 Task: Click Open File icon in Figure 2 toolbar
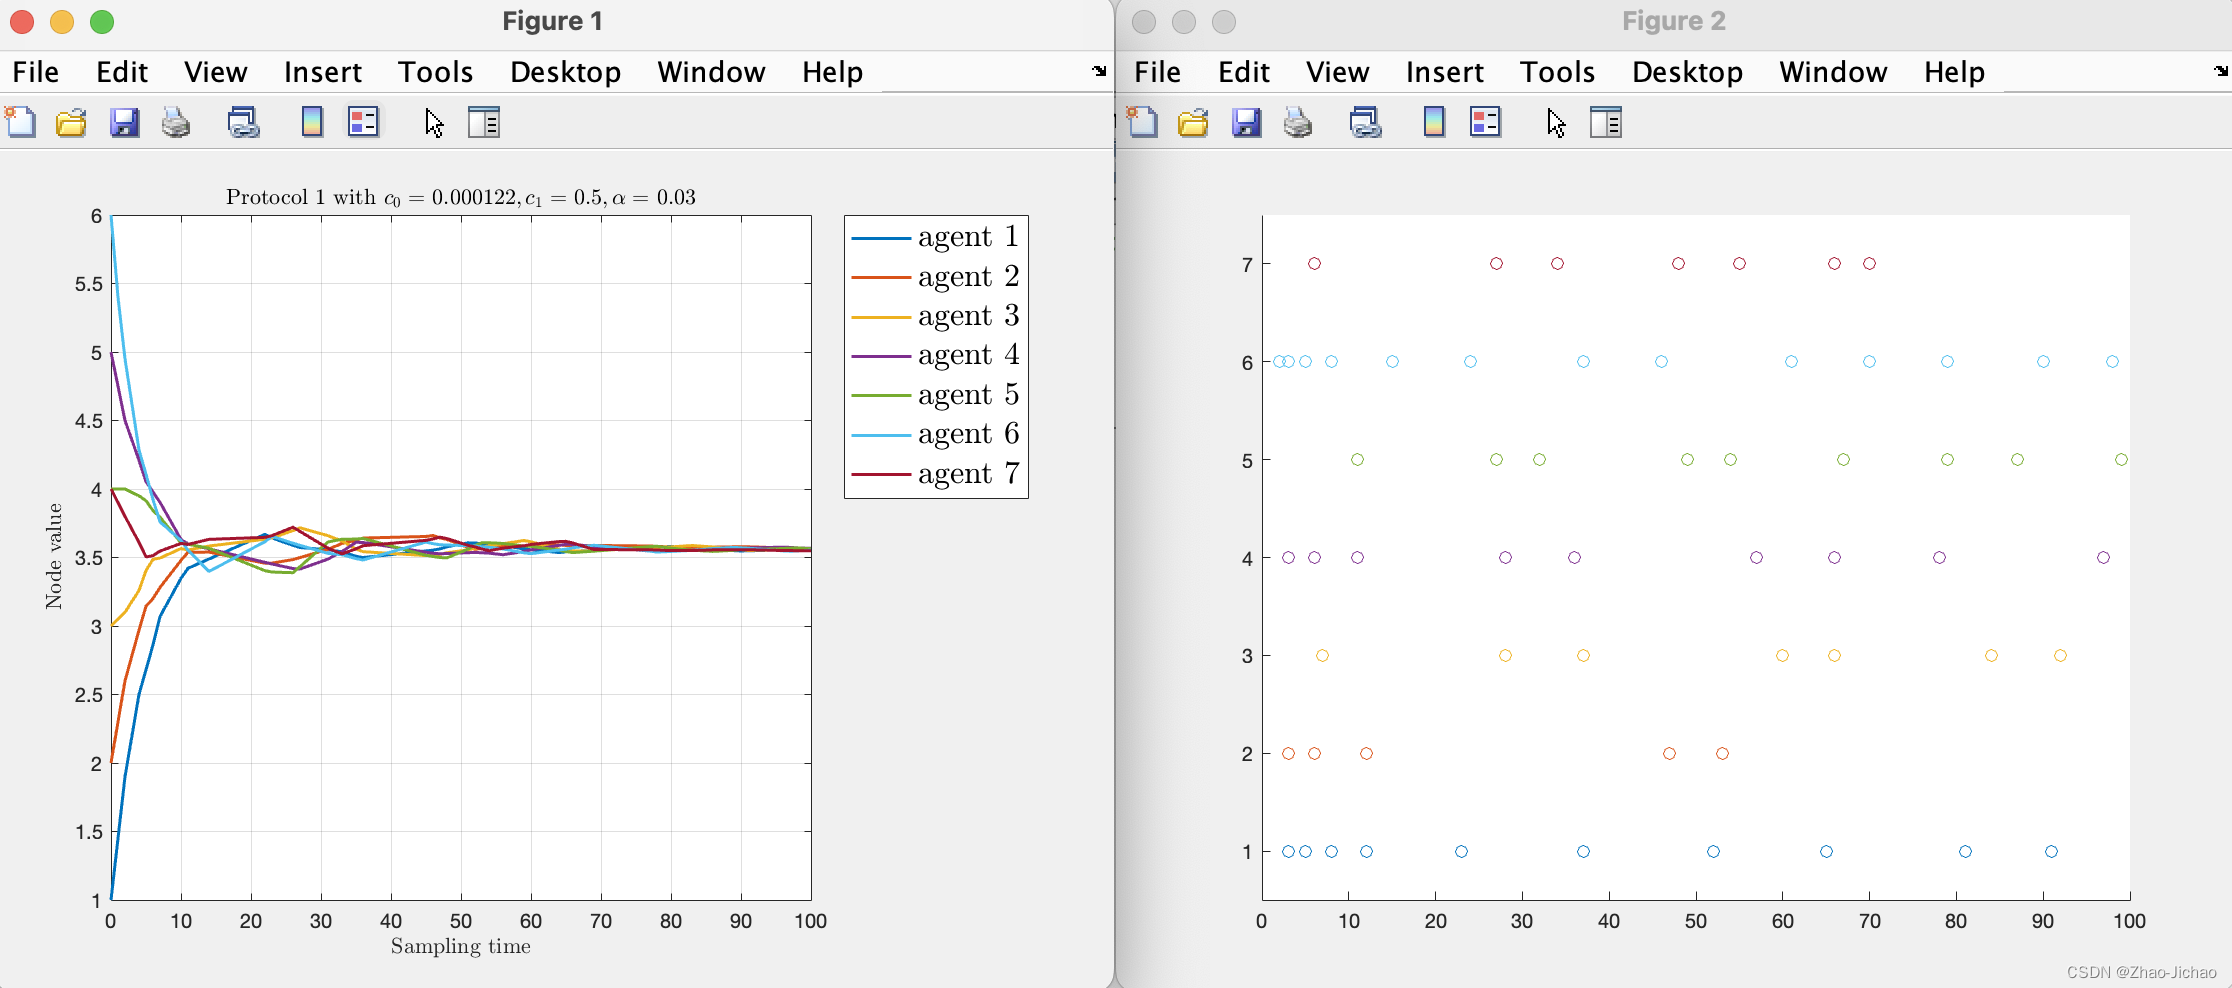click(x=1193, y=122)
